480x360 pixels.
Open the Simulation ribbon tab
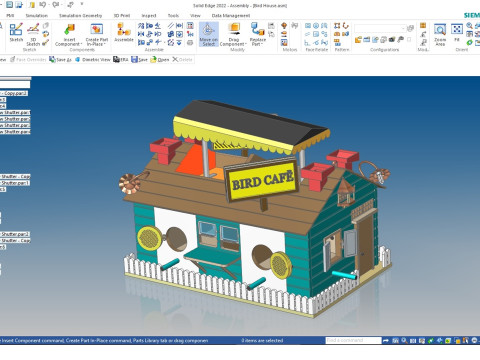click(x=37, y=16)
